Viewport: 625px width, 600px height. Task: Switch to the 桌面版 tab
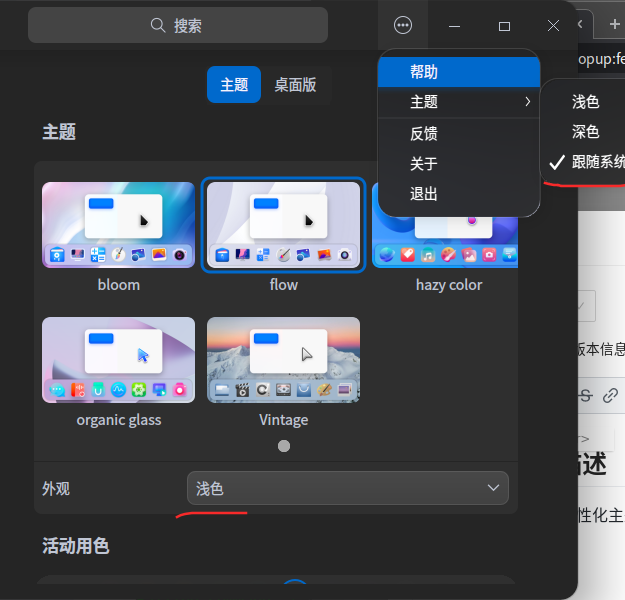295,85
